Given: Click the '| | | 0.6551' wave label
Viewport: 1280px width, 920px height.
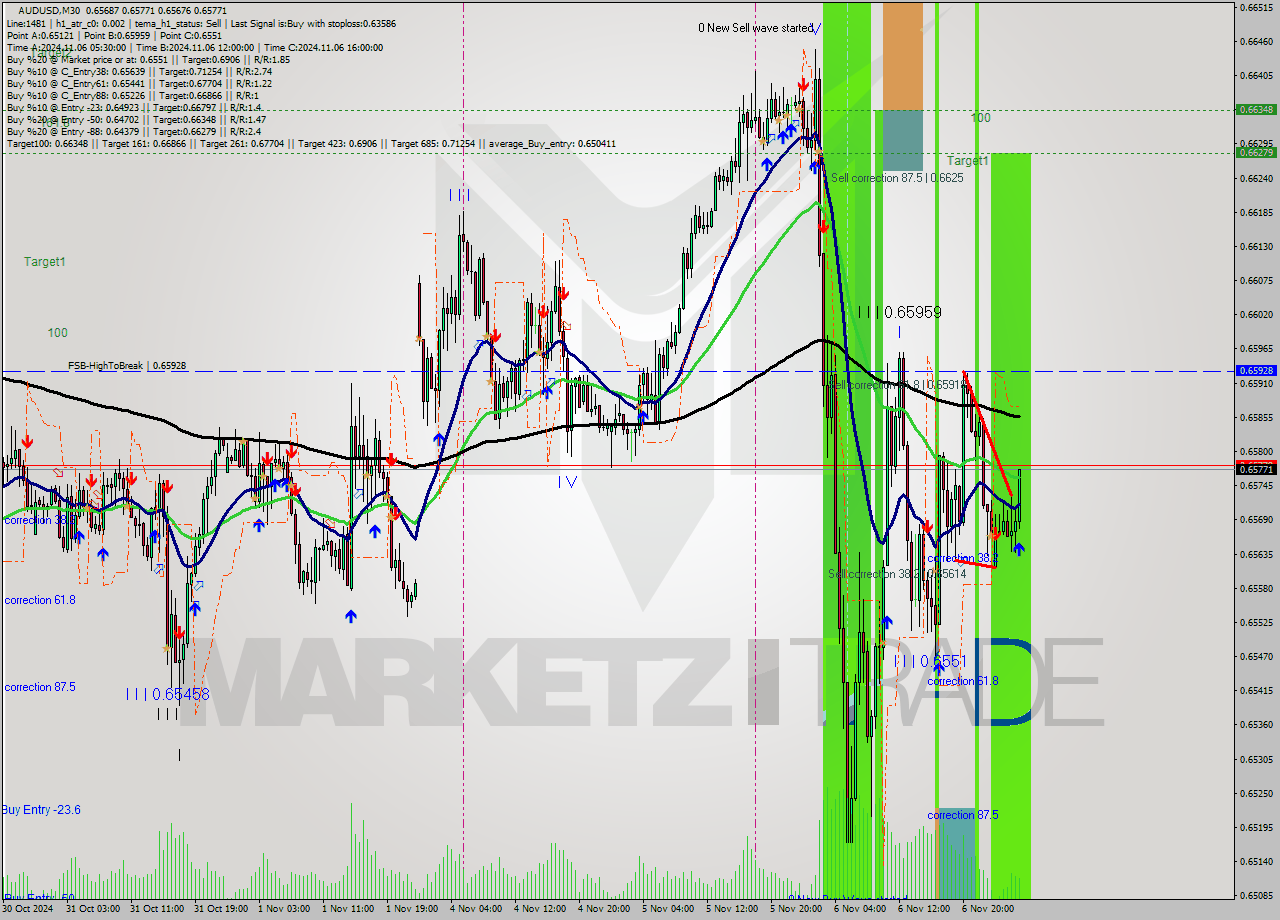Looking at the screenshot, I should coord(931,661).
